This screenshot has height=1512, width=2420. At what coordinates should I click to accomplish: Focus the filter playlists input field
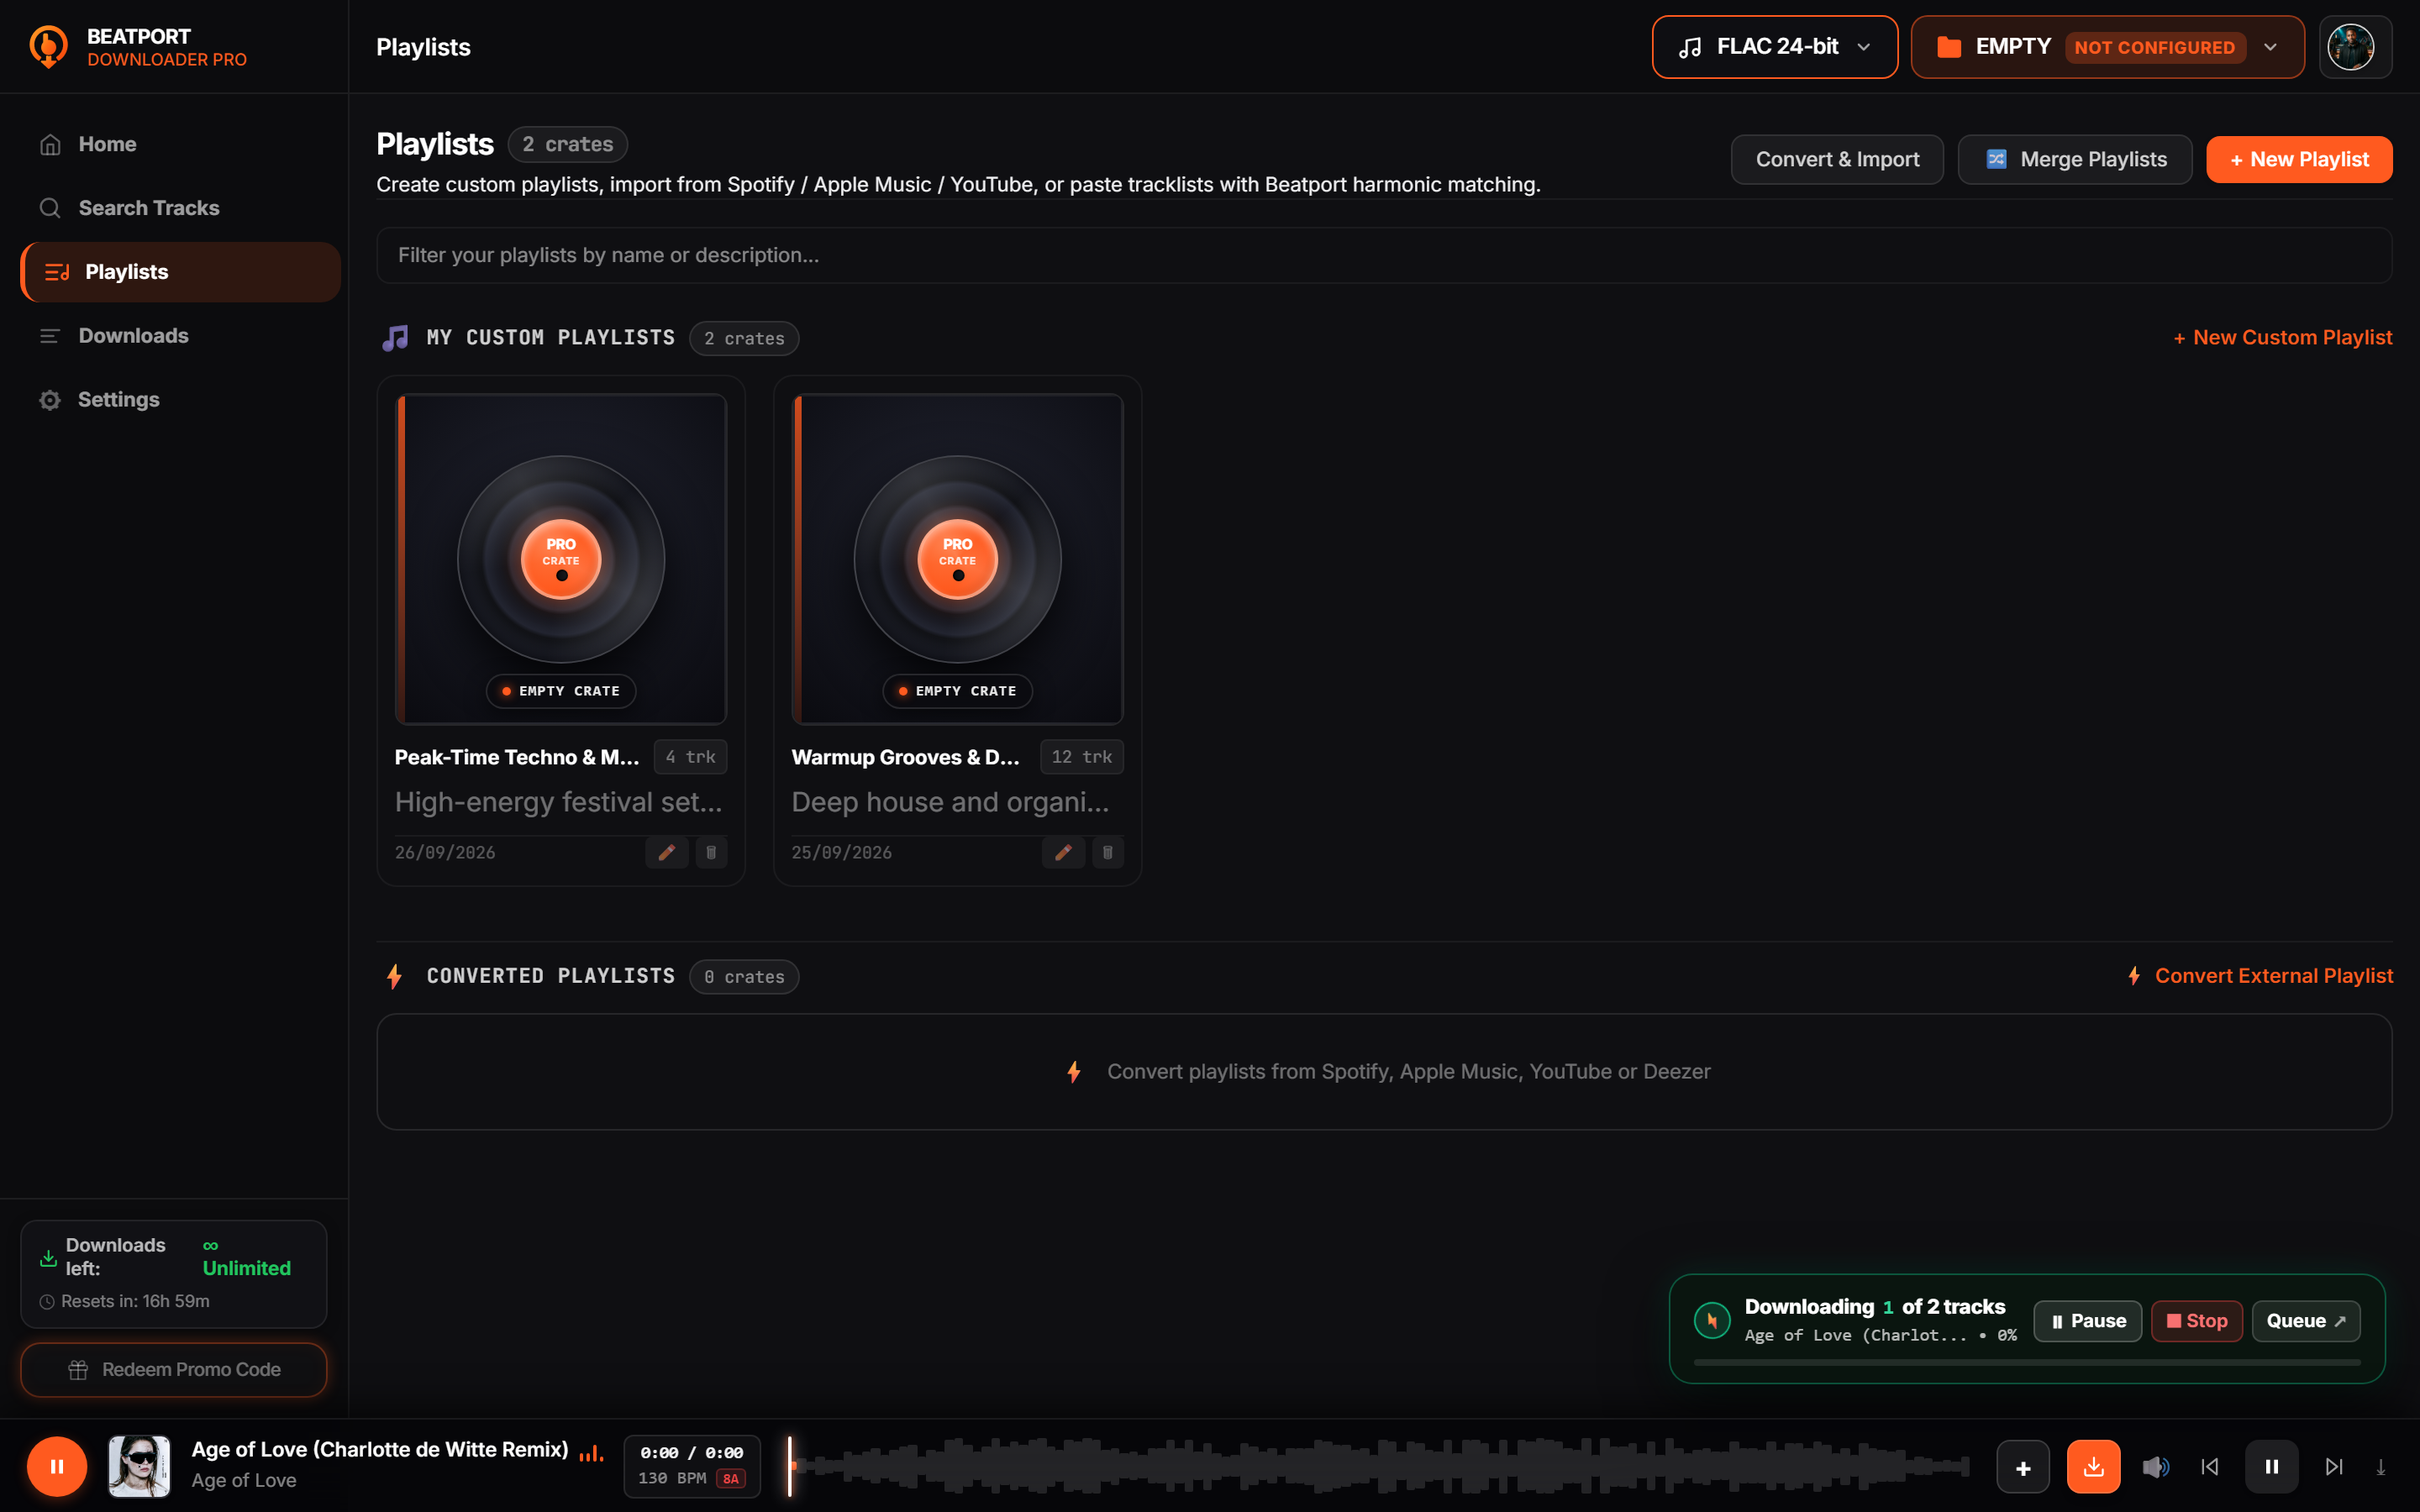[1384, 255]
